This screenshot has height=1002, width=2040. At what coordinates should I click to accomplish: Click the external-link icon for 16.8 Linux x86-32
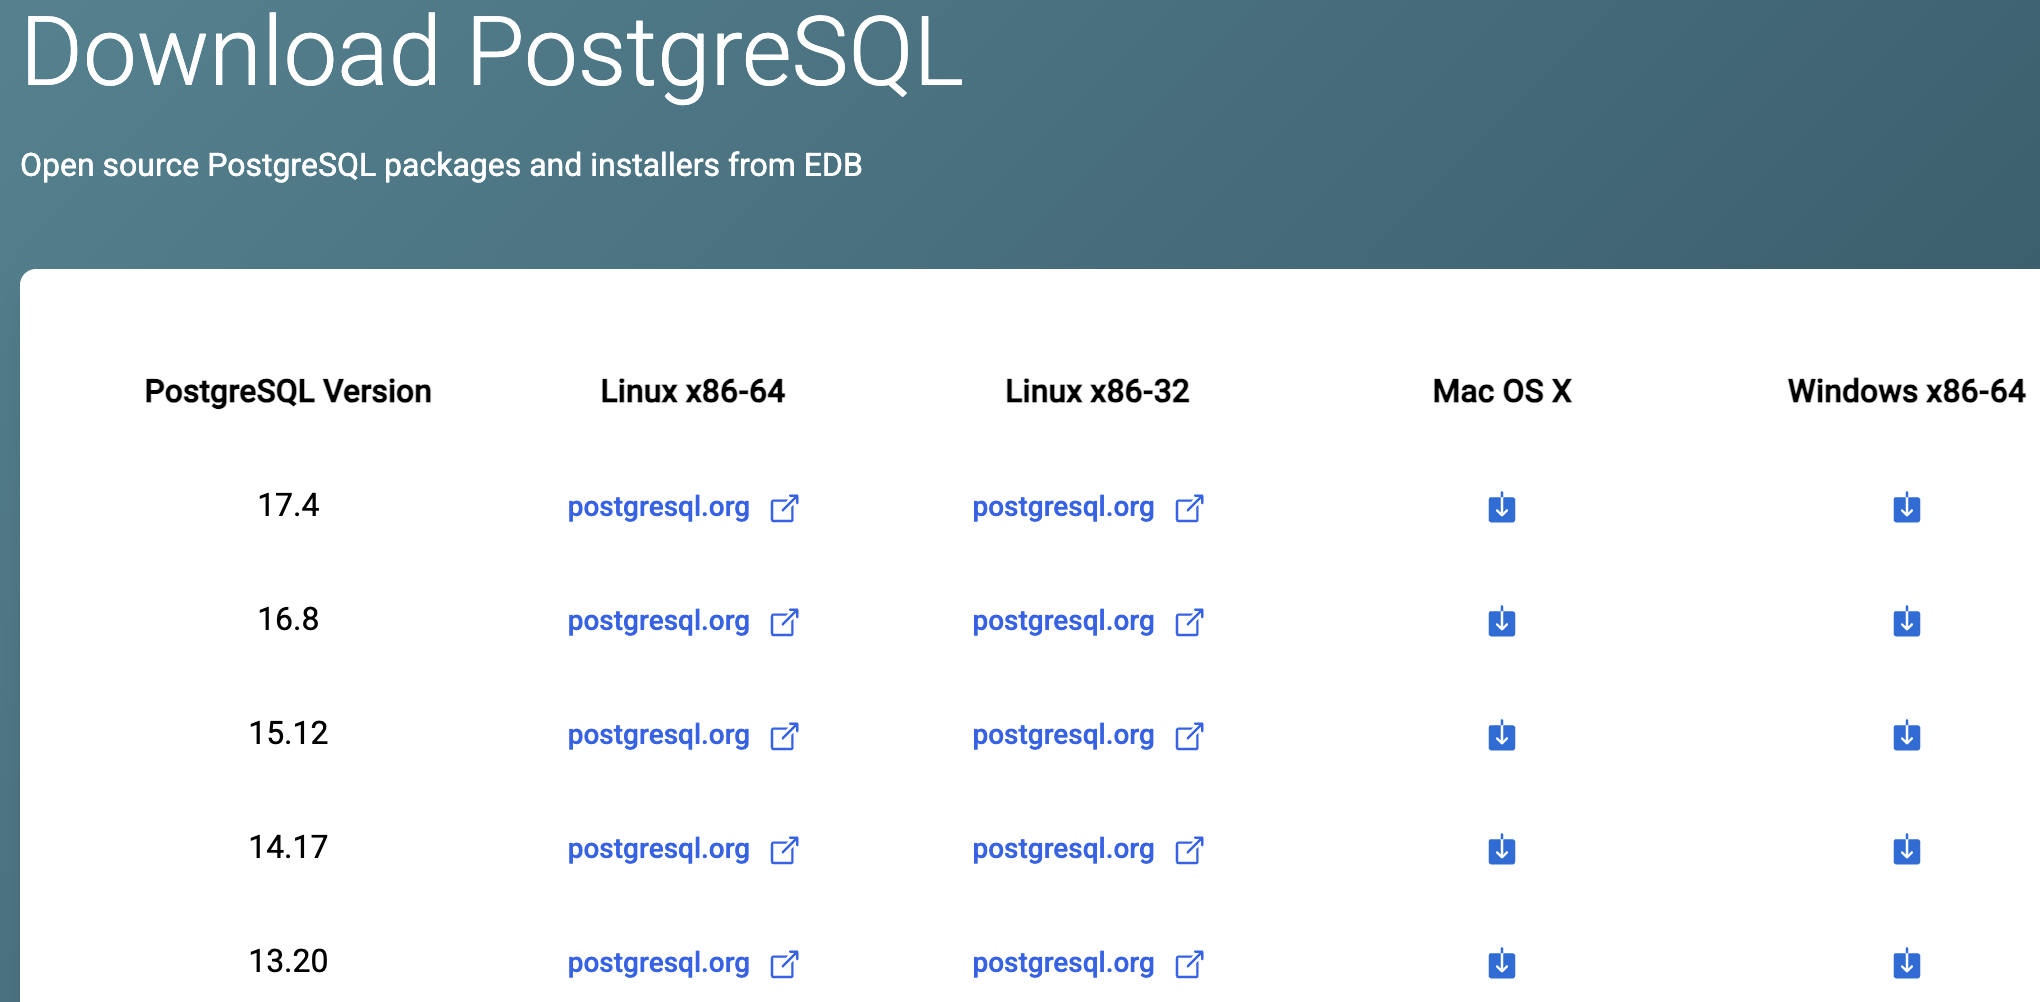[1190, 622]
